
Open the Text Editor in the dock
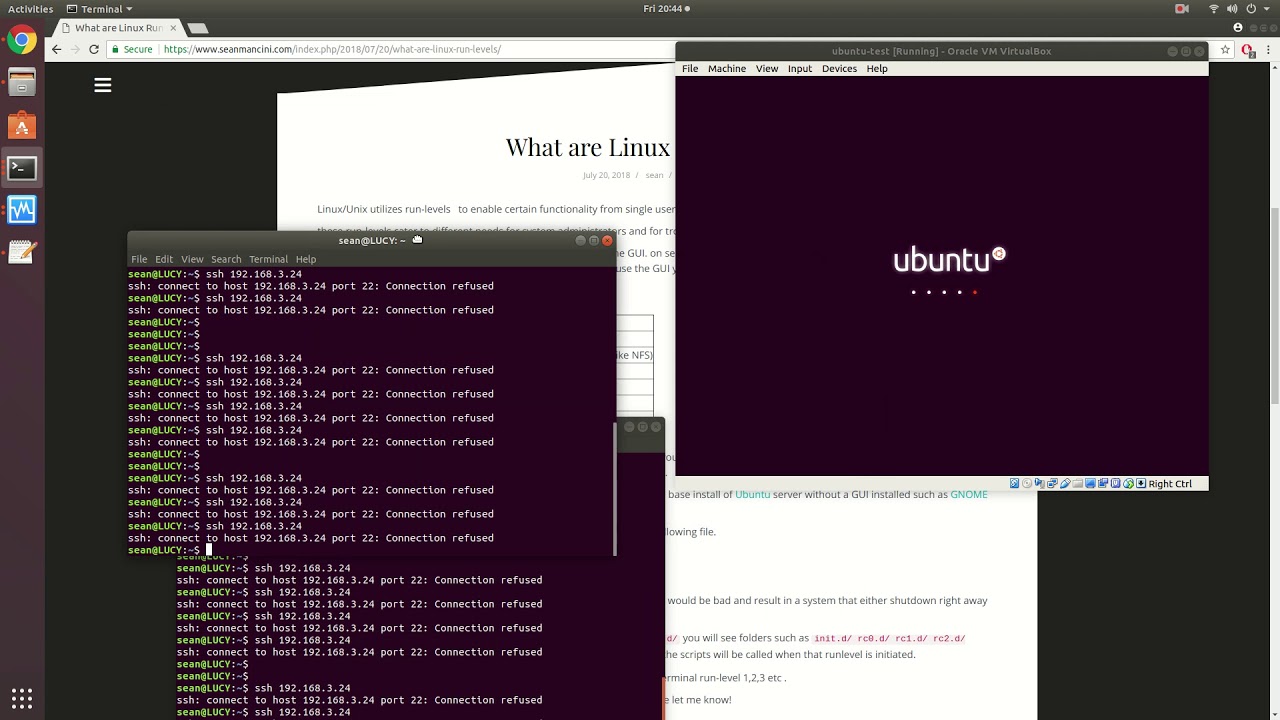pos(21,252)
